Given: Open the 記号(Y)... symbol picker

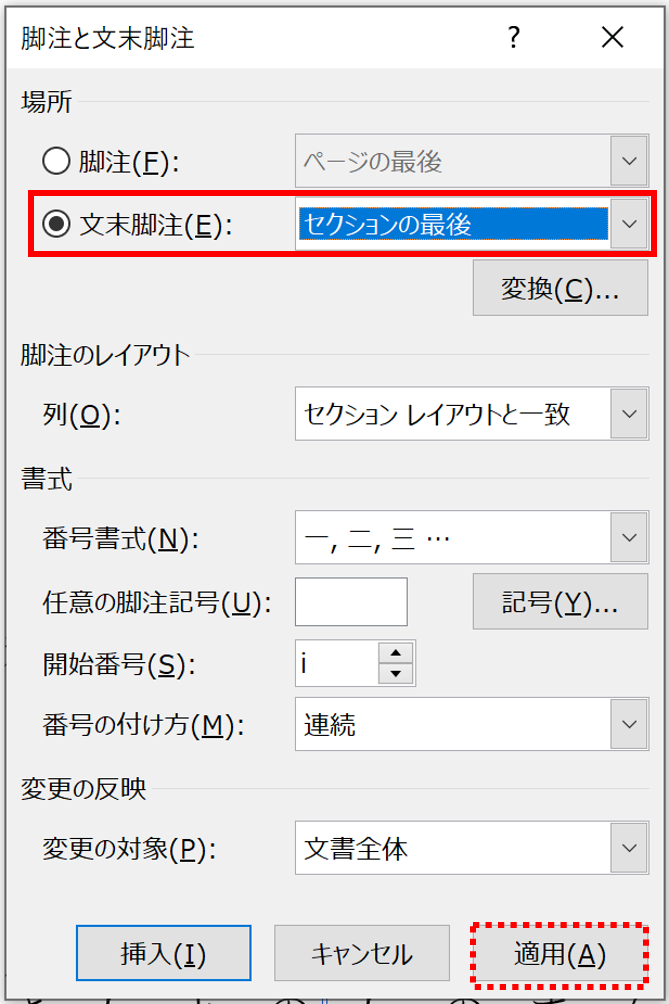Looking at the screenshot, I should click(560, 602).
